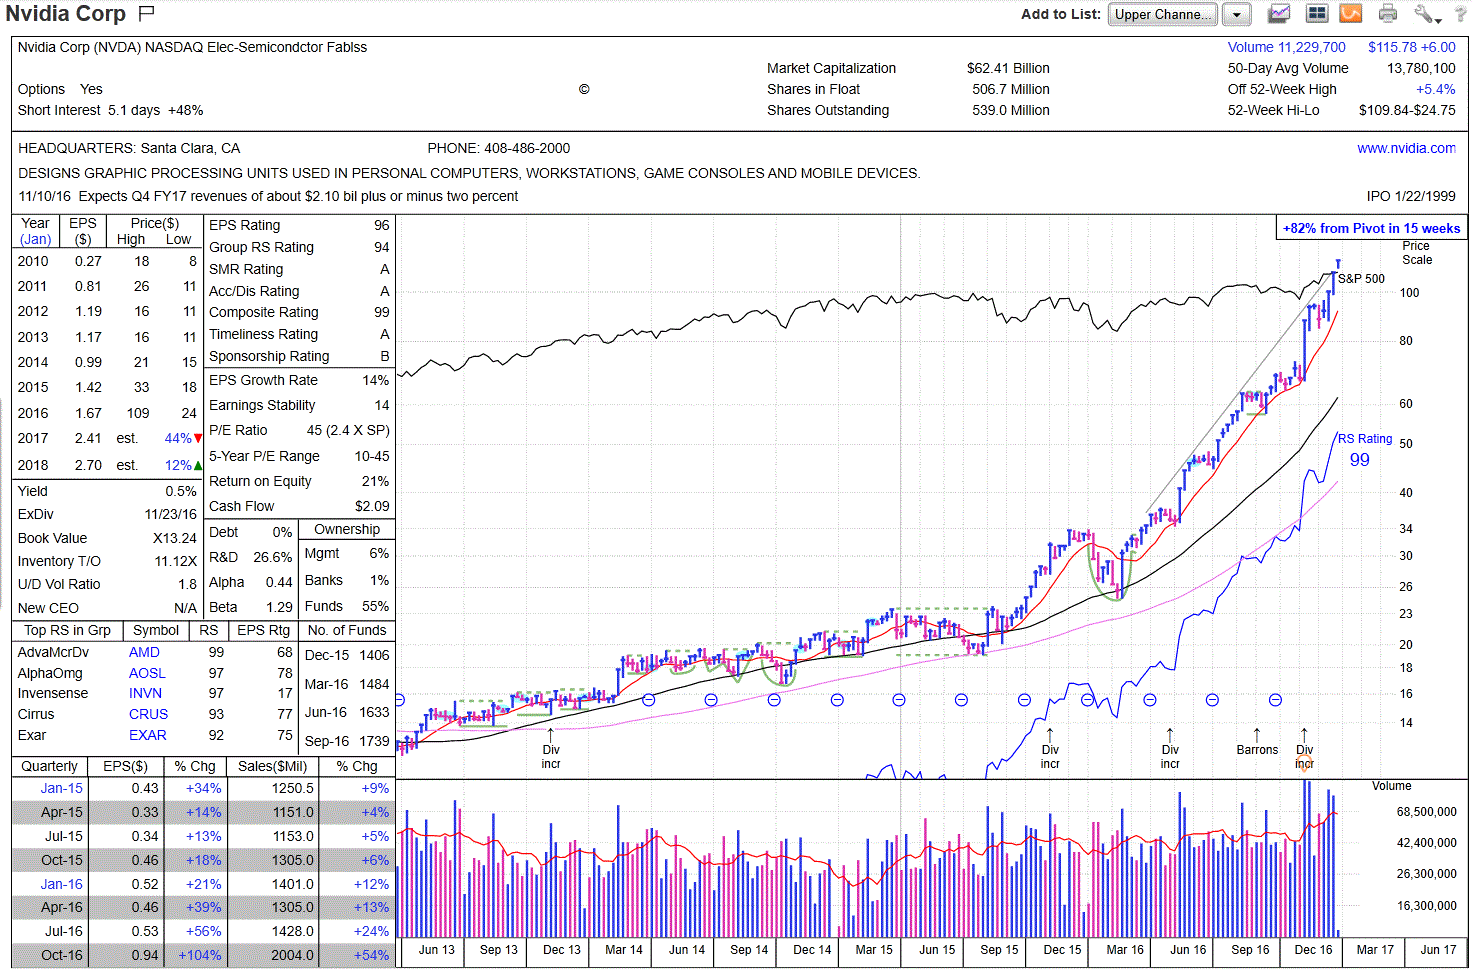Select the Sponsorship Rating row
The height and width of the screenshot is (972, 1472).
click(299, 356)
